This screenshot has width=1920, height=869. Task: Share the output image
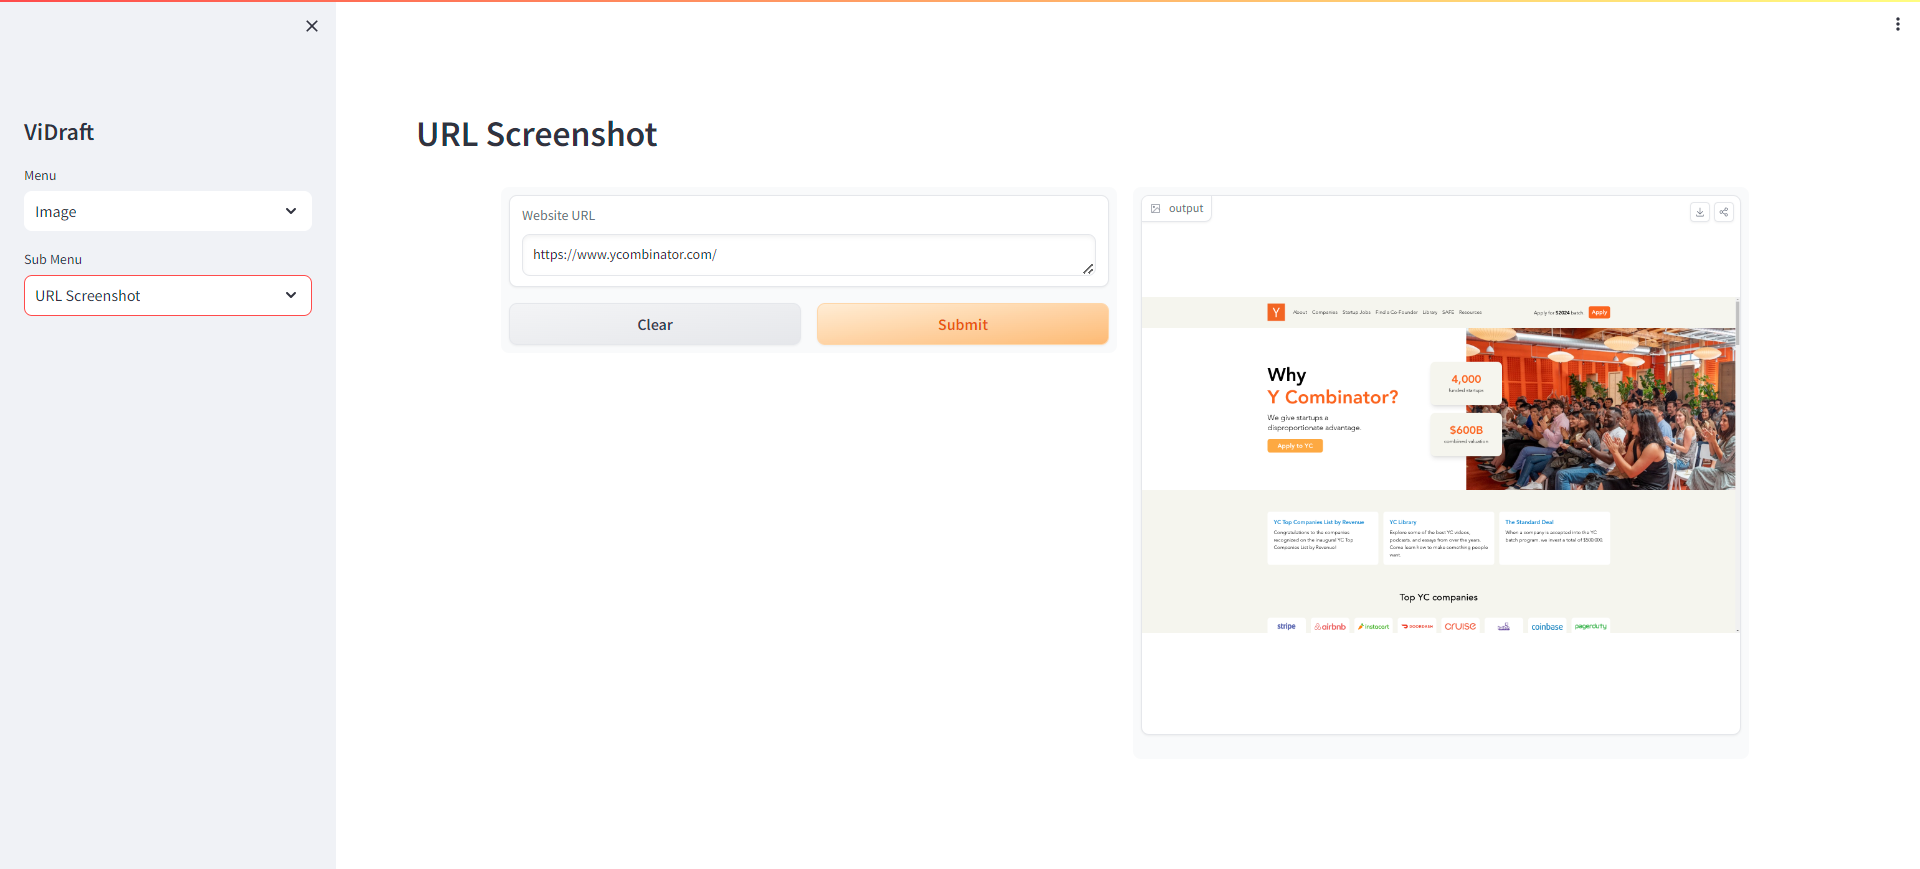point(1724,212)
